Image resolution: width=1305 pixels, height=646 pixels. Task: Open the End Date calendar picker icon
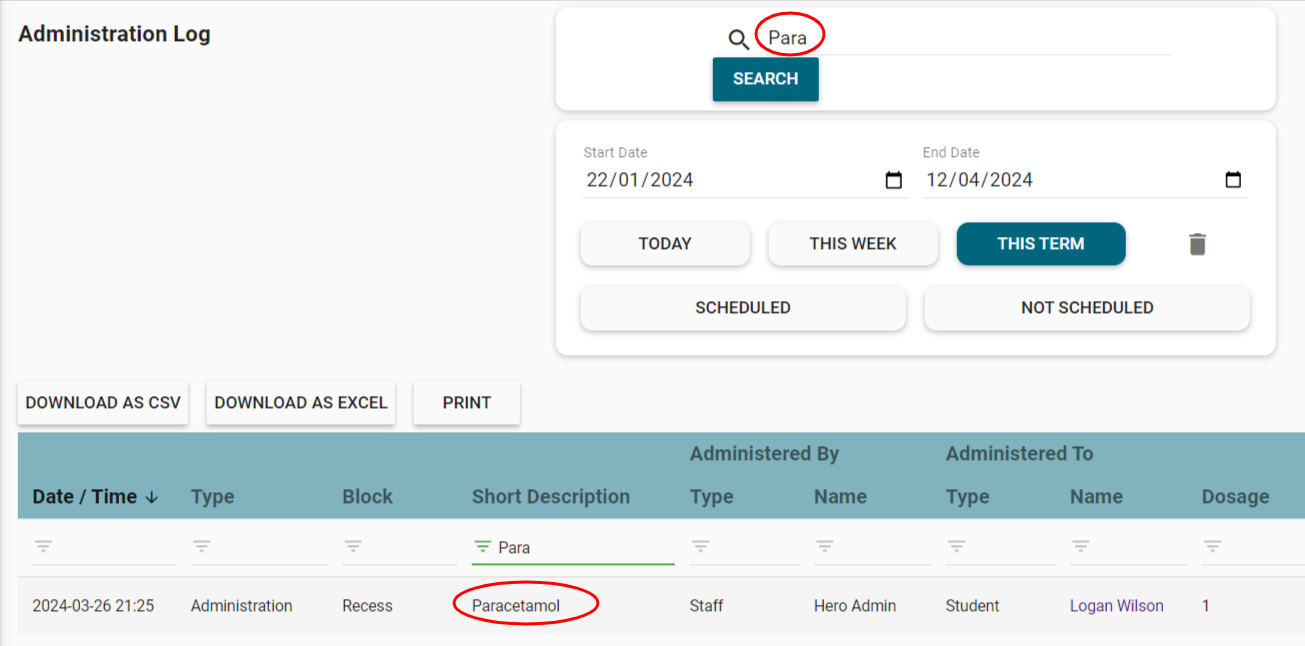point(1233,181)
